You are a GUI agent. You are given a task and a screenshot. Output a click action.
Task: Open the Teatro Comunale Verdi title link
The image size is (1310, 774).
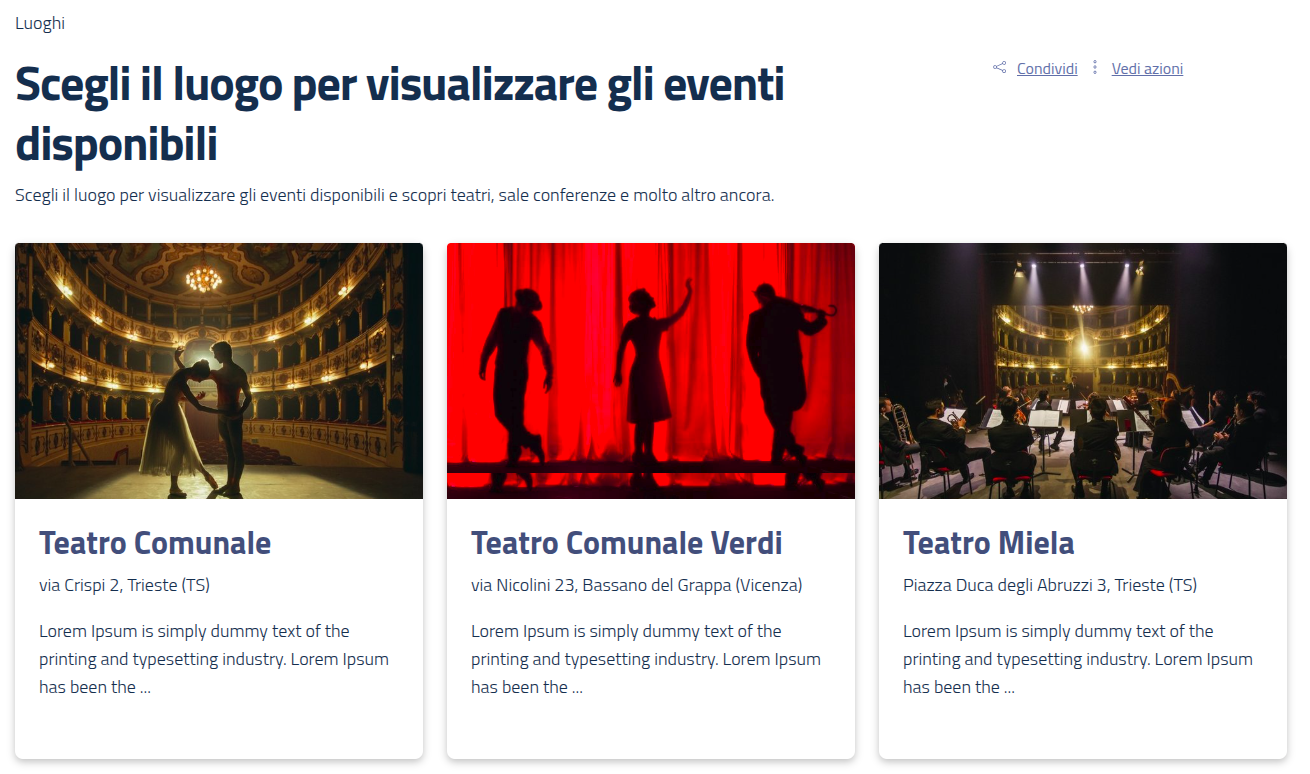(626, 543)
